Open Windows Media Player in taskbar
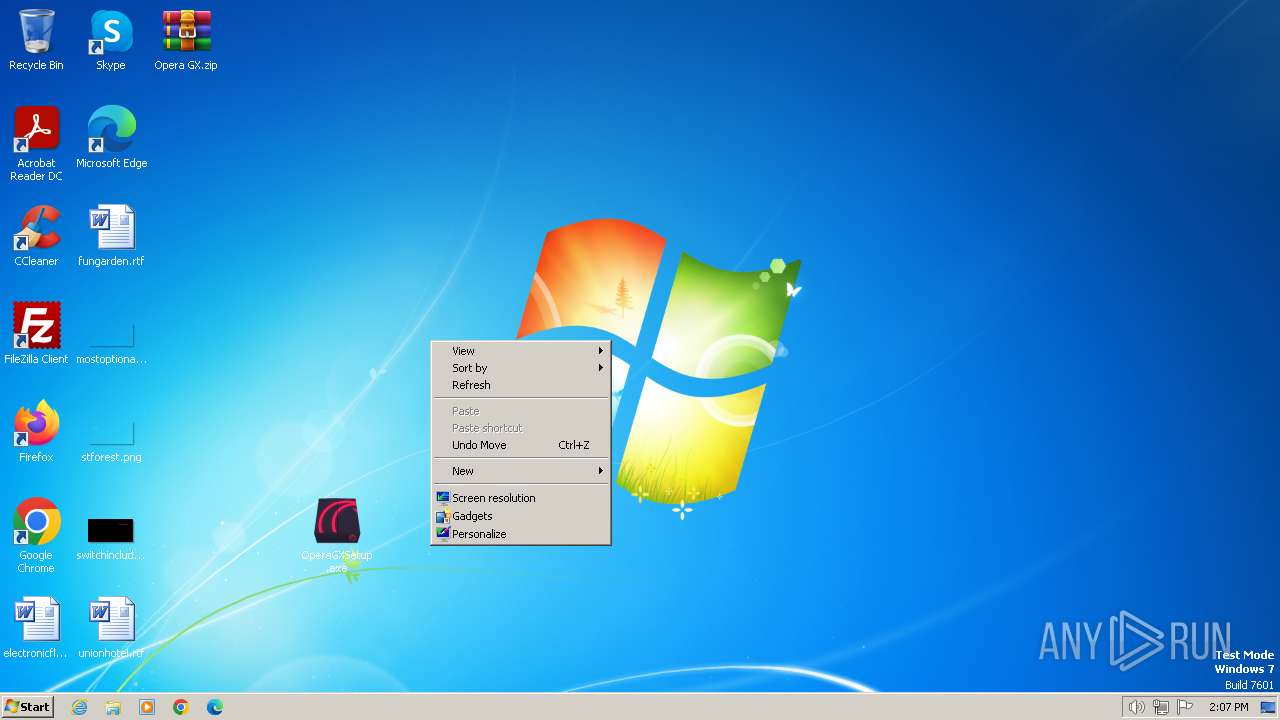Image resolution: width=1280 pixels, height=720 pixels. (x=147, y=707)
